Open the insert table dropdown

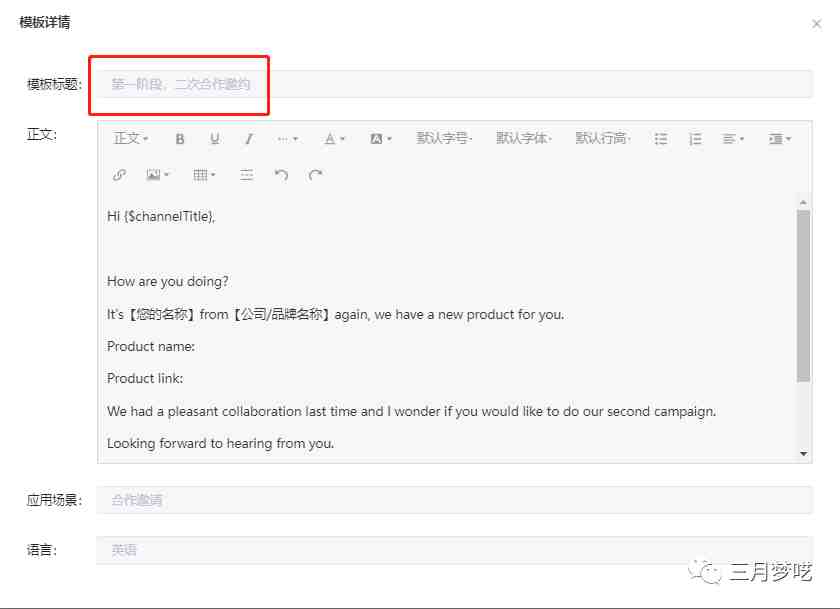204,175
